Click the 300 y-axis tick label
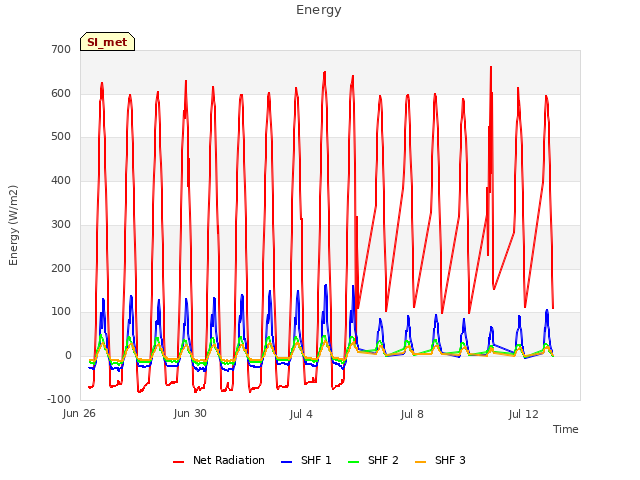640x480 pixels. (x=61, y=224)
